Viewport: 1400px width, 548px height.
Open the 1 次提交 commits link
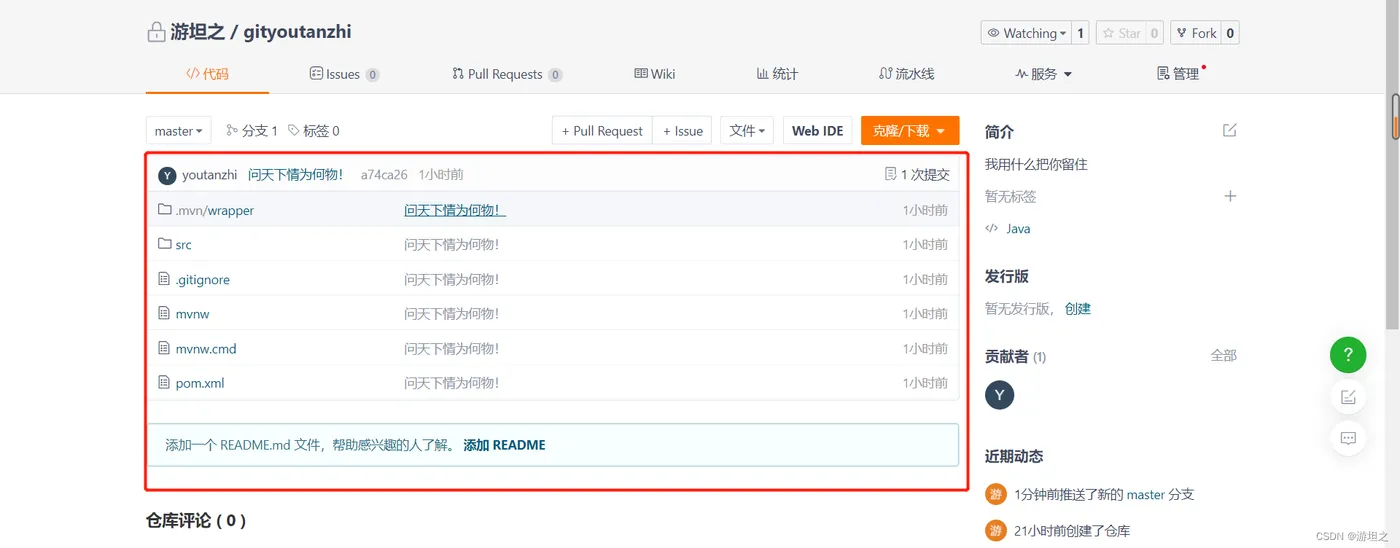[x=917, y=175]
